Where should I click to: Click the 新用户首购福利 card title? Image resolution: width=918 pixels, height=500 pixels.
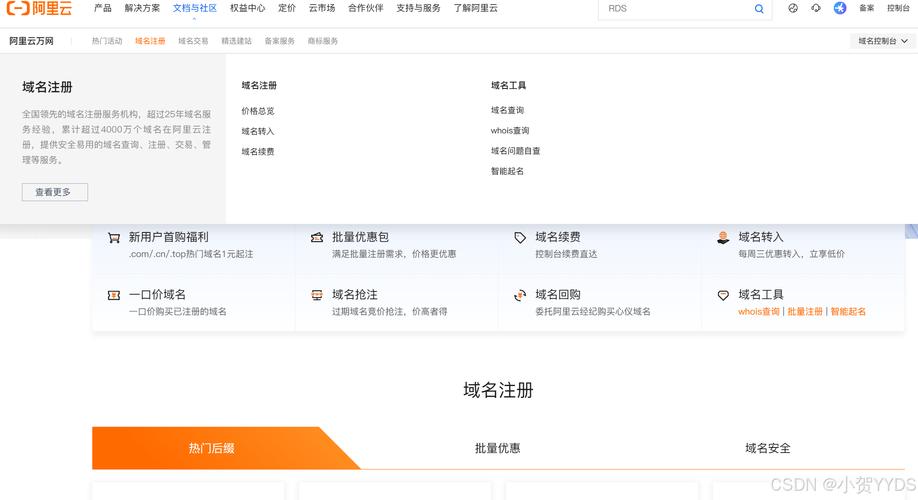(x=169, y=237)
